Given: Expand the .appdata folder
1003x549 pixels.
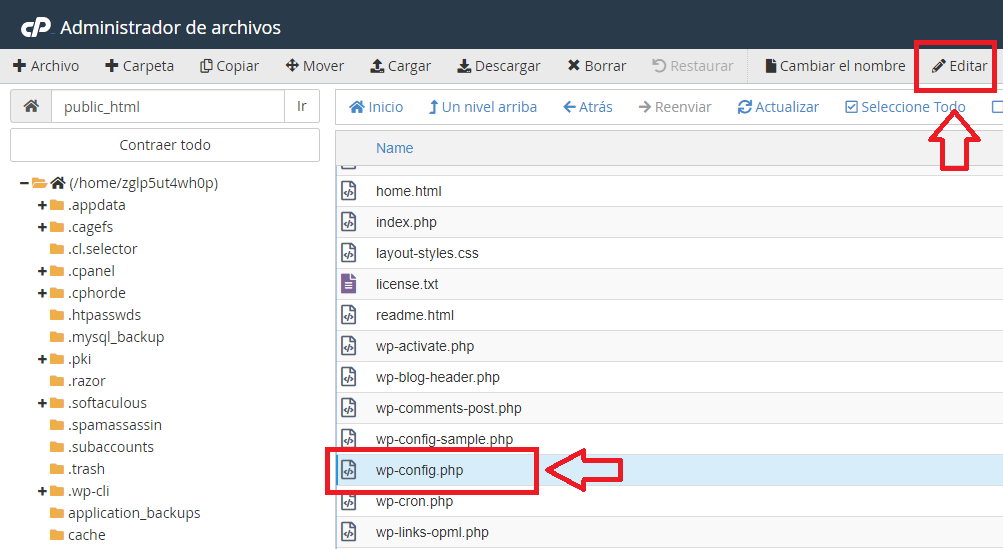Looking at the screenshot, I should pos(42,205).
